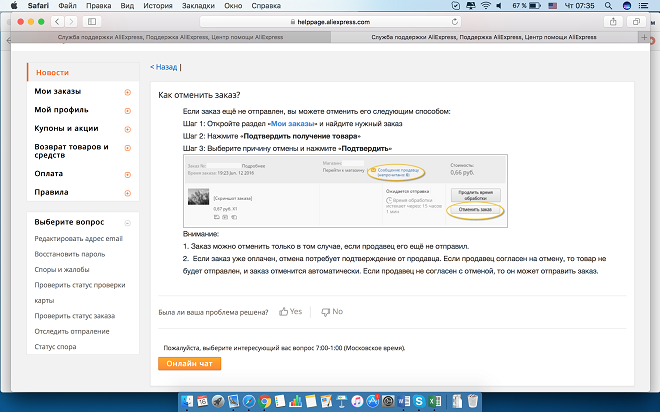
Task: Click the thumbs-up Yes feedback icon
Action: [285, 312]
